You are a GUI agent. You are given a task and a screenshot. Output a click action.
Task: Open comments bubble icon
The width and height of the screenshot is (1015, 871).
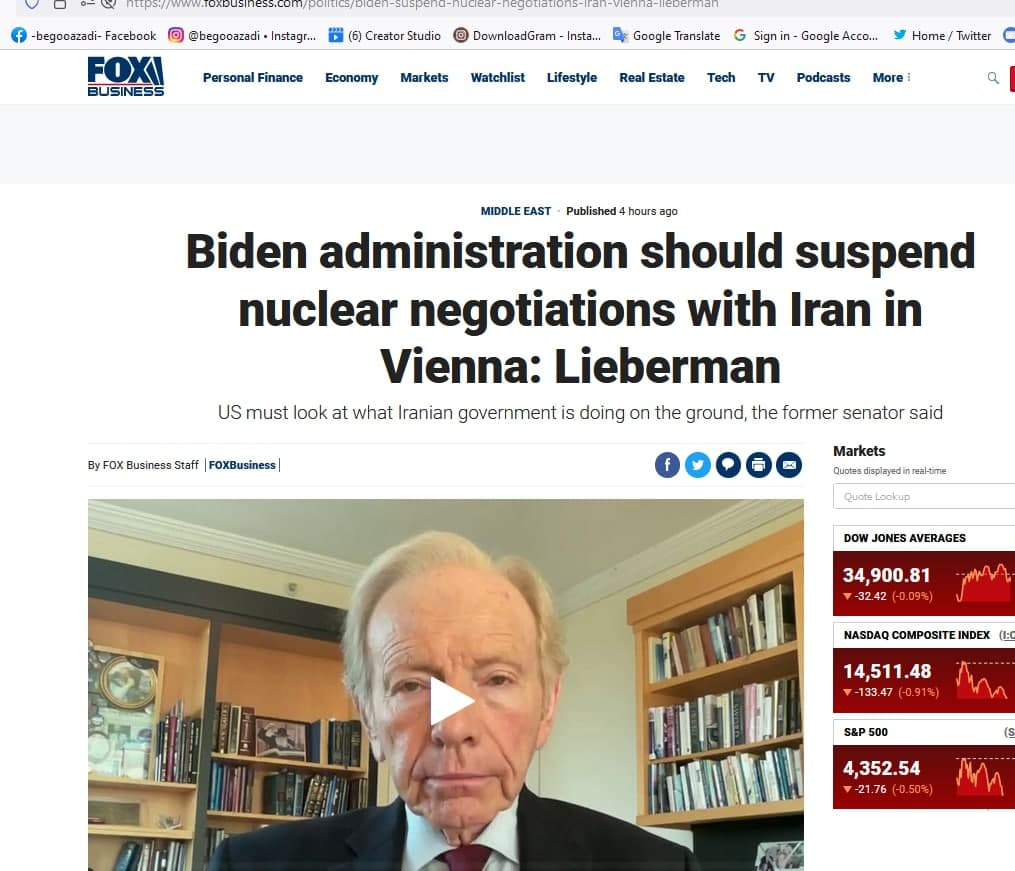click(728, 465)
